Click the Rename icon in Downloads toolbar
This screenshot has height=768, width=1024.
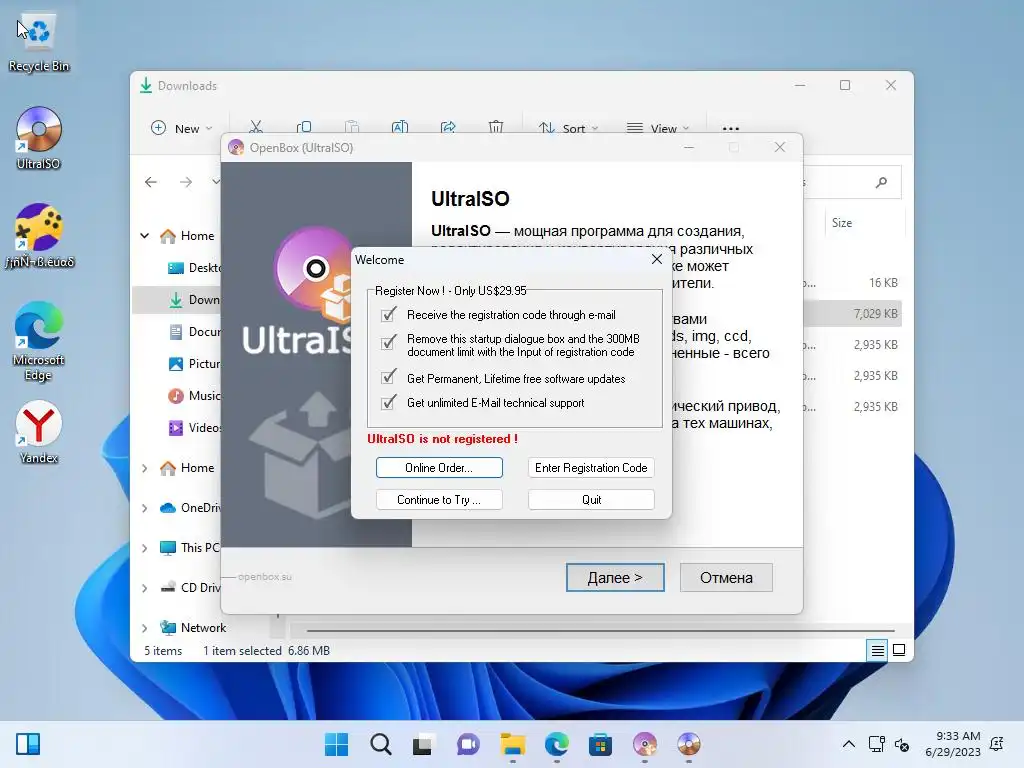(400, 127)
